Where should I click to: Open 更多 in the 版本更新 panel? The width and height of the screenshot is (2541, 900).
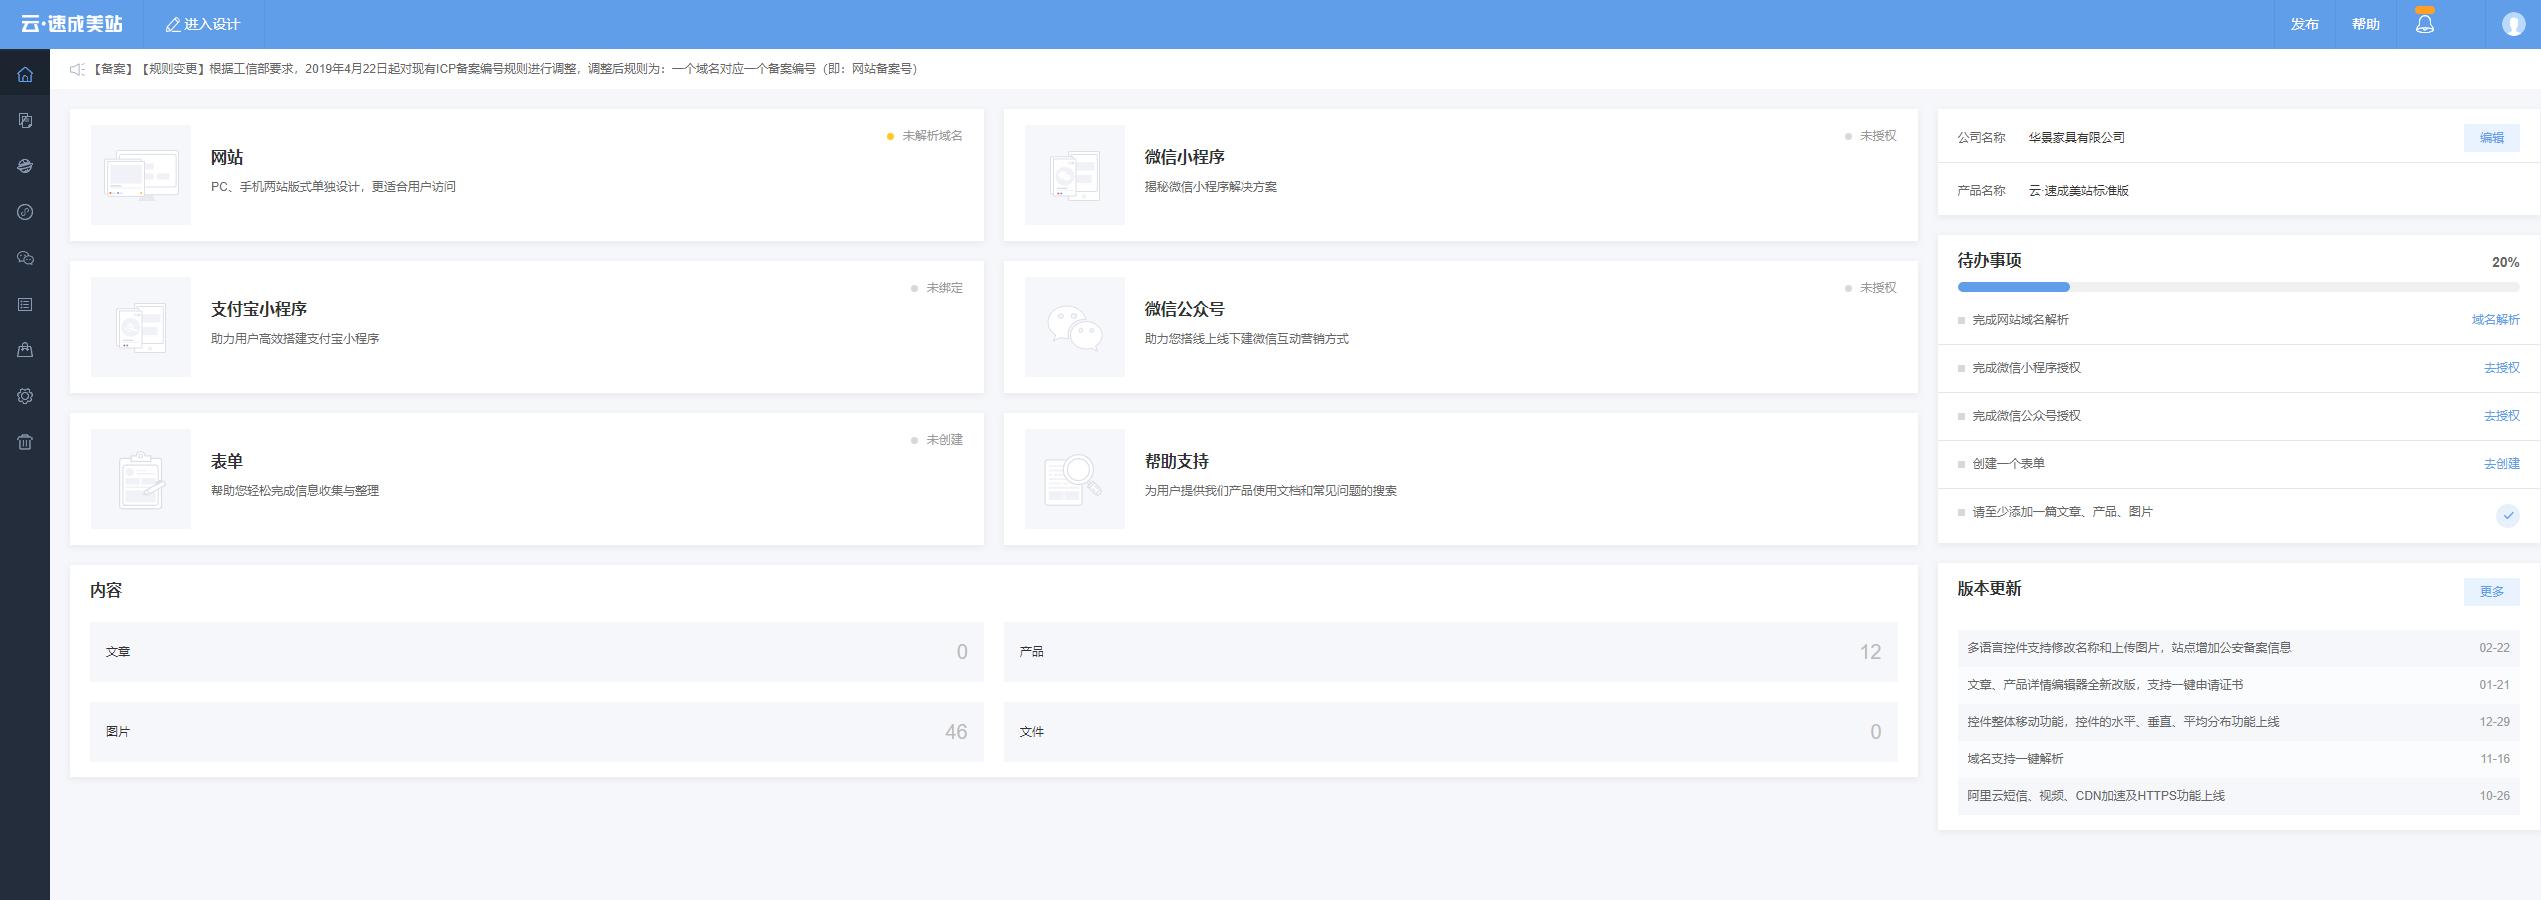point(2491,591)
